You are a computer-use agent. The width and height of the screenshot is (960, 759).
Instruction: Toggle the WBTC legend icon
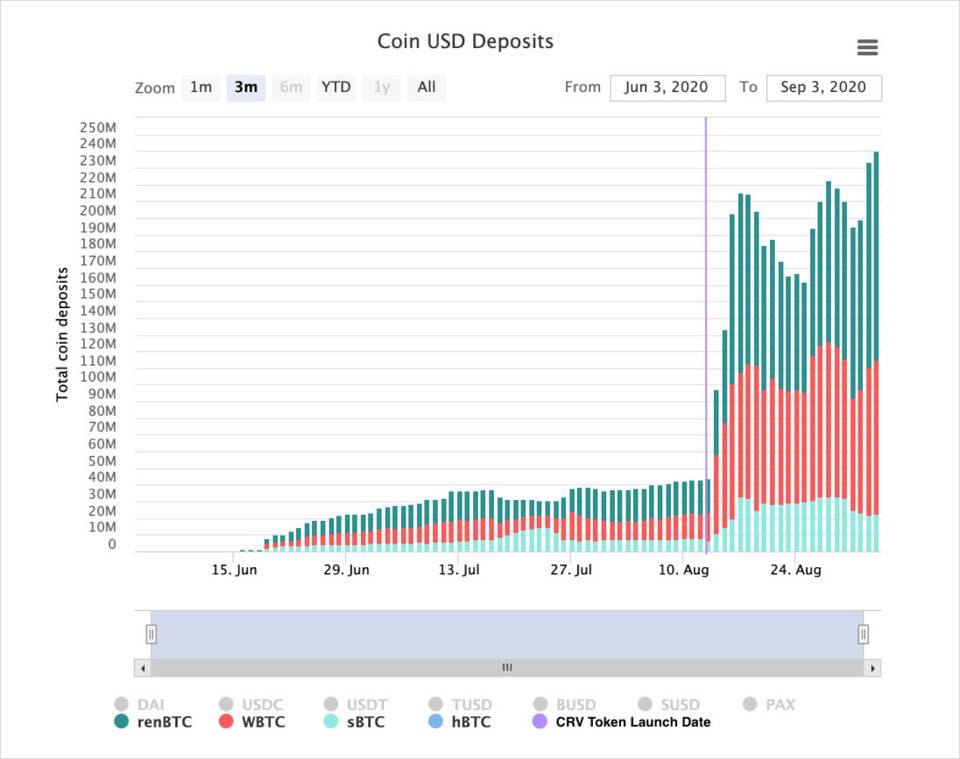(228, 722)
